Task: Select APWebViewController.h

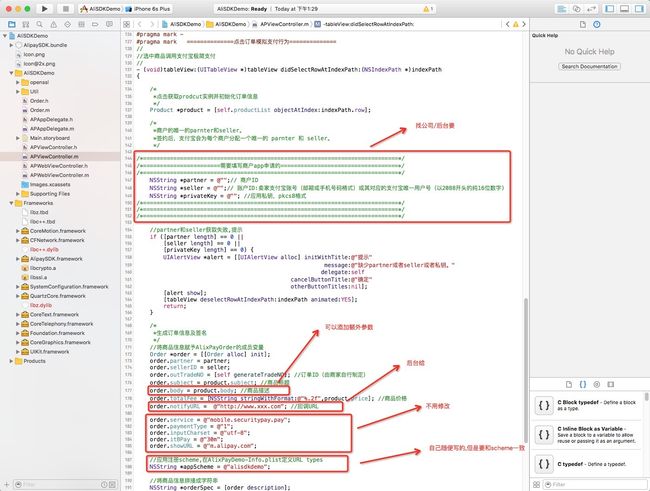Action: tap(59, 166)
